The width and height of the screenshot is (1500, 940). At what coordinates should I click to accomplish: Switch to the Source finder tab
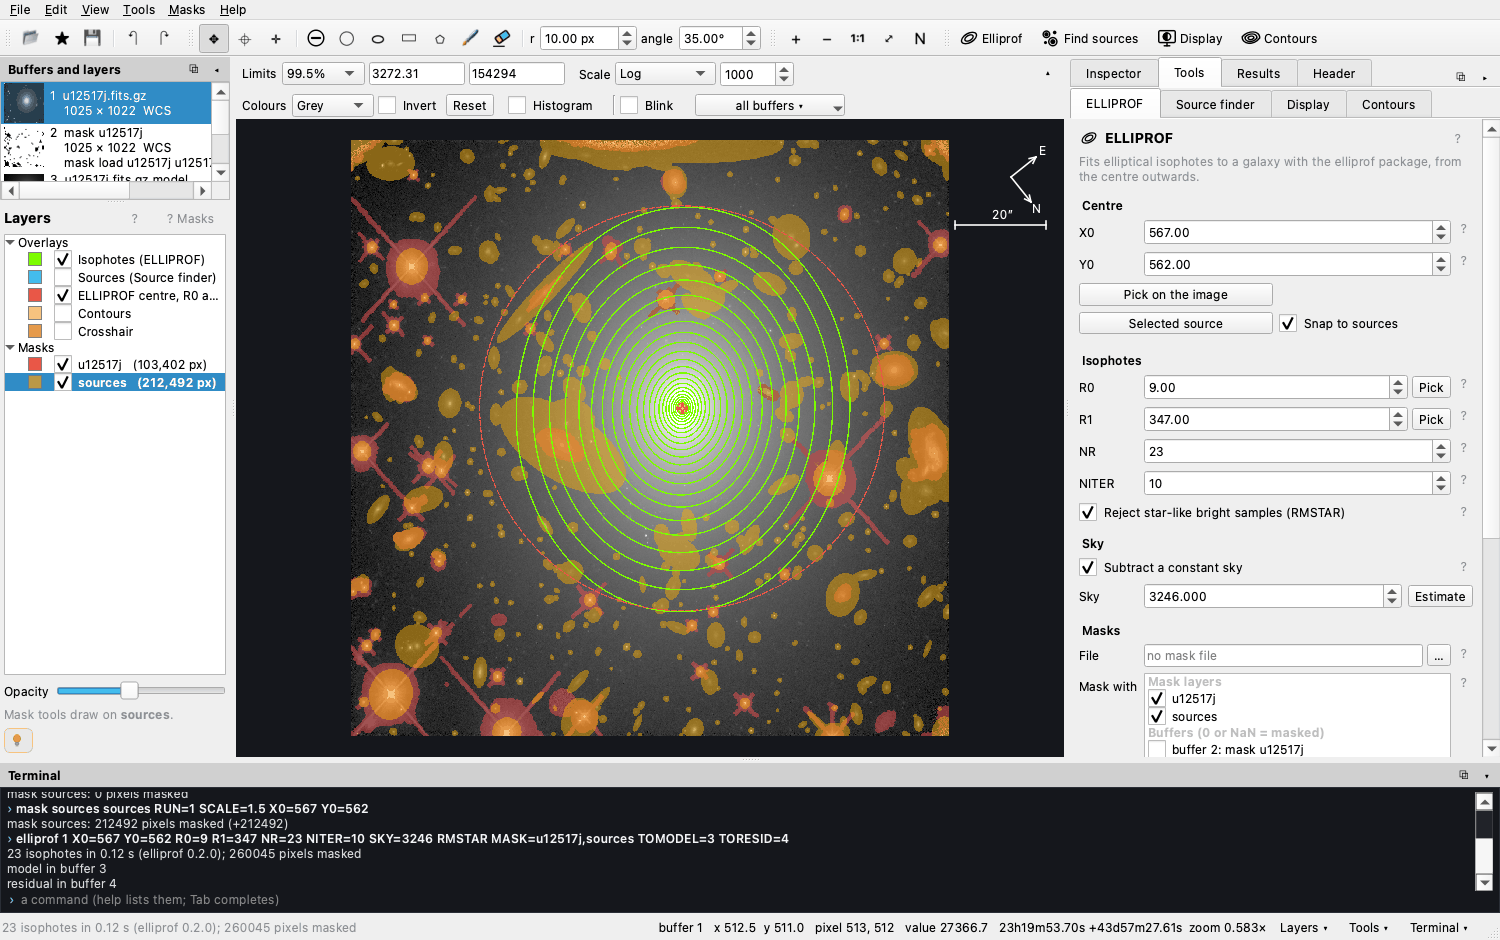point(1215,104)
